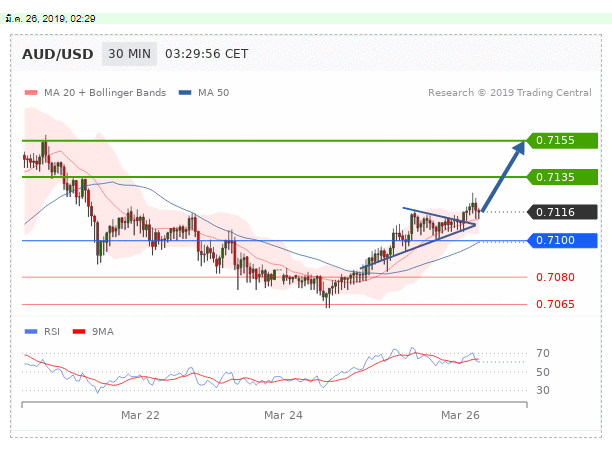612x450 pixels.
Task: Click the RSI 30 axis value
Action: click(x=543, y=390)
